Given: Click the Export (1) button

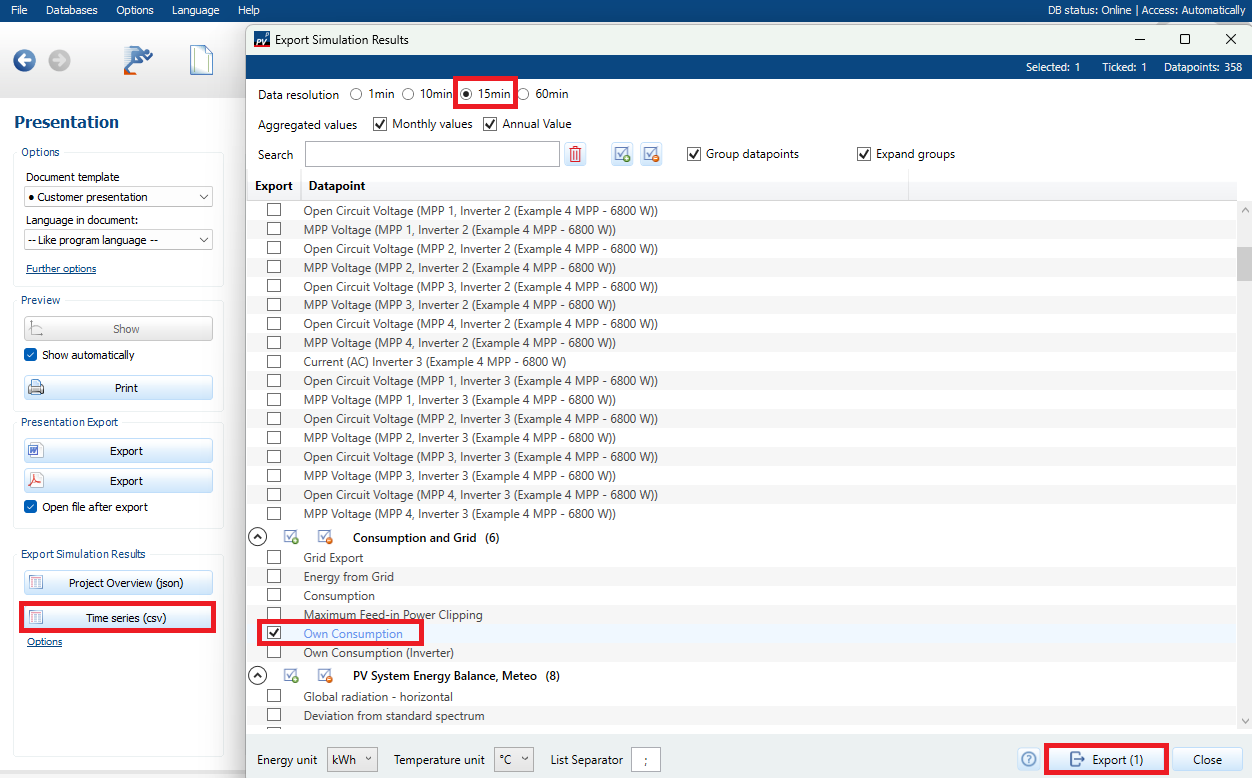Looking at the screenshot, I should 1106,760.
